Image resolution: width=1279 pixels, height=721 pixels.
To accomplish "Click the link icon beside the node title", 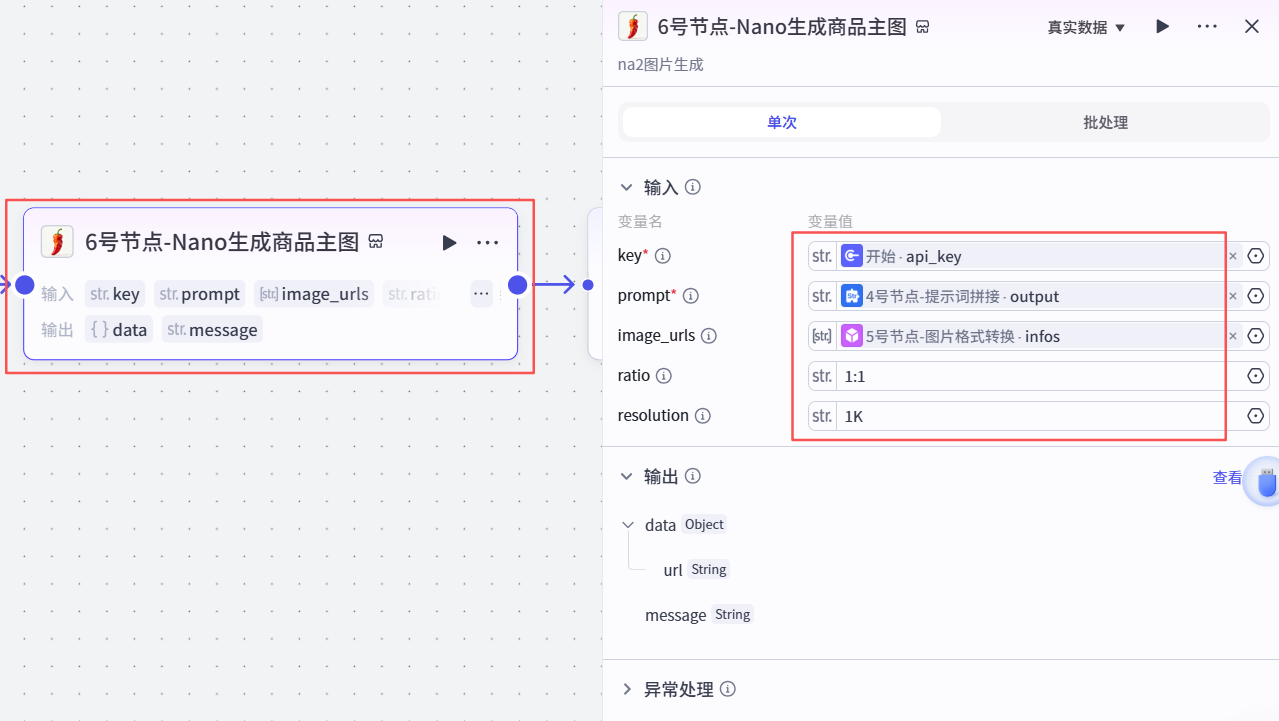I will (x=922, y=27).
